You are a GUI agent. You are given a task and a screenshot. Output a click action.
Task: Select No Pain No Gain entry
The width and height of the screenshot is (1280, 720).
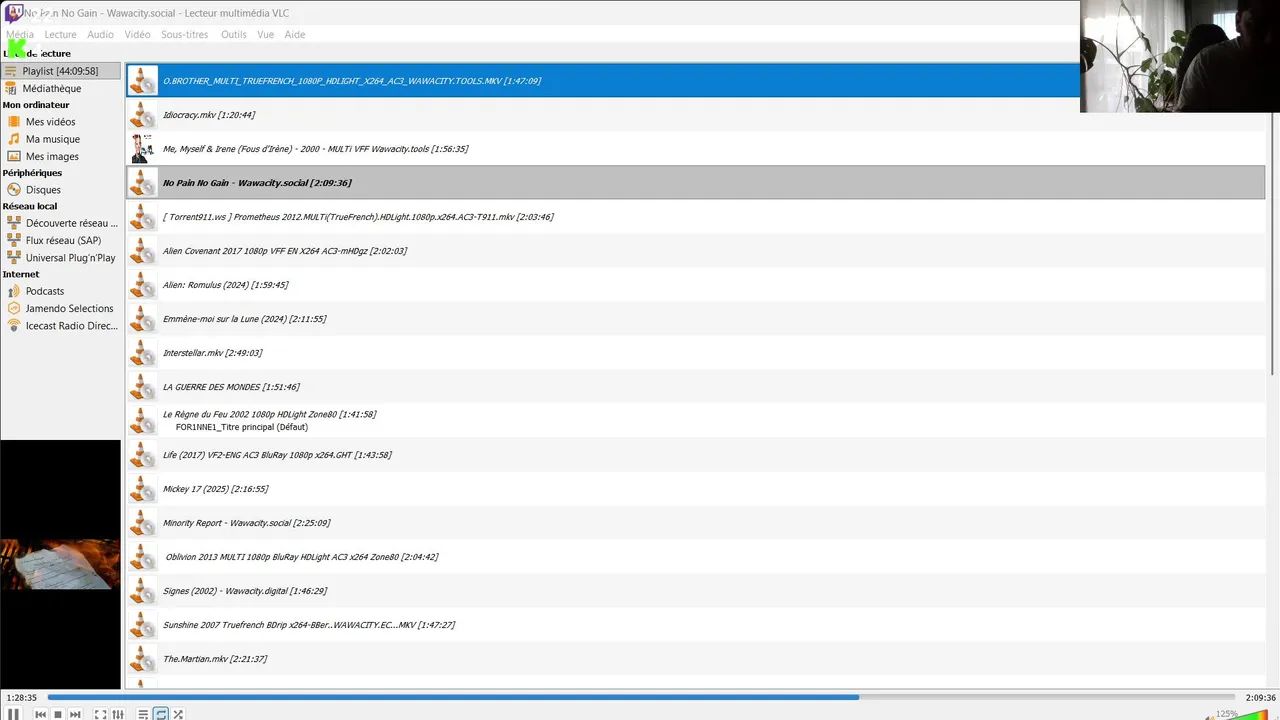695,183
